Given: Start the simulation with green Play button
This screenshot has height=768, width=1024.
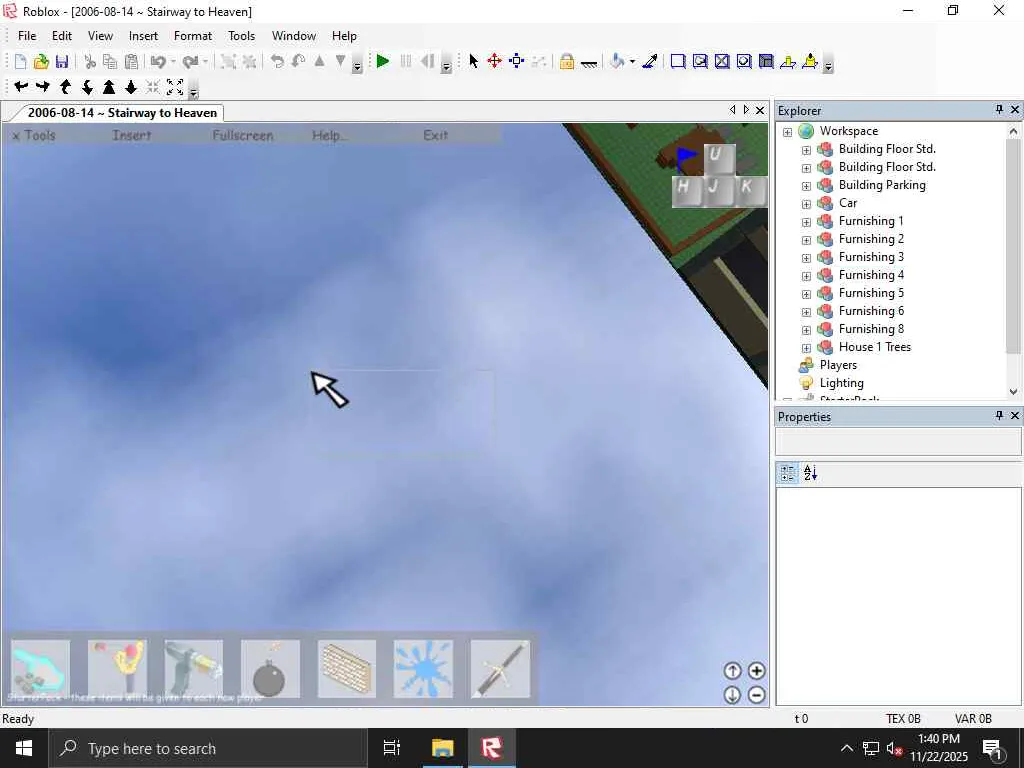Looking at the screenshot, I should pos(383,61).
